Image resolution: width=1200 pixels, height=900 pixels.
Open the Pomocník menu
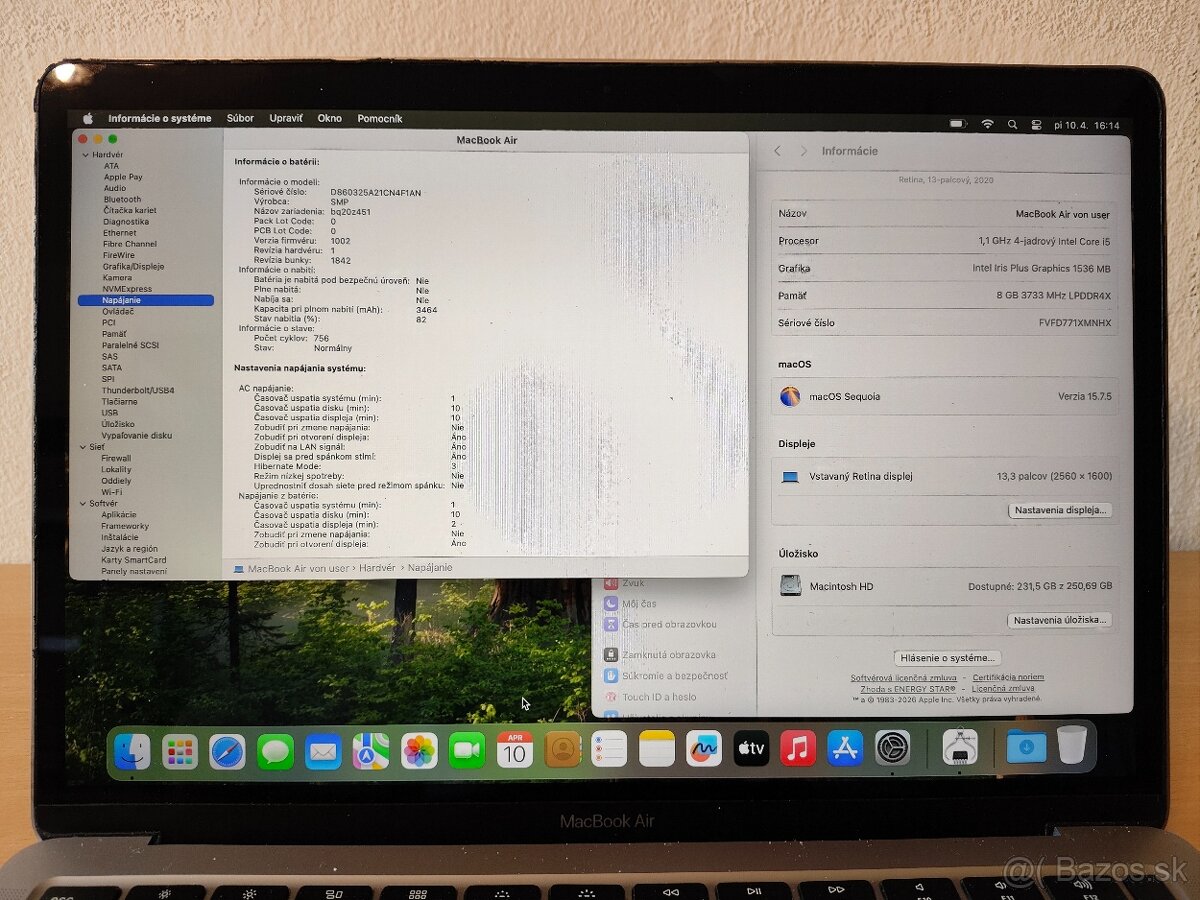click(x=380, y=117)
